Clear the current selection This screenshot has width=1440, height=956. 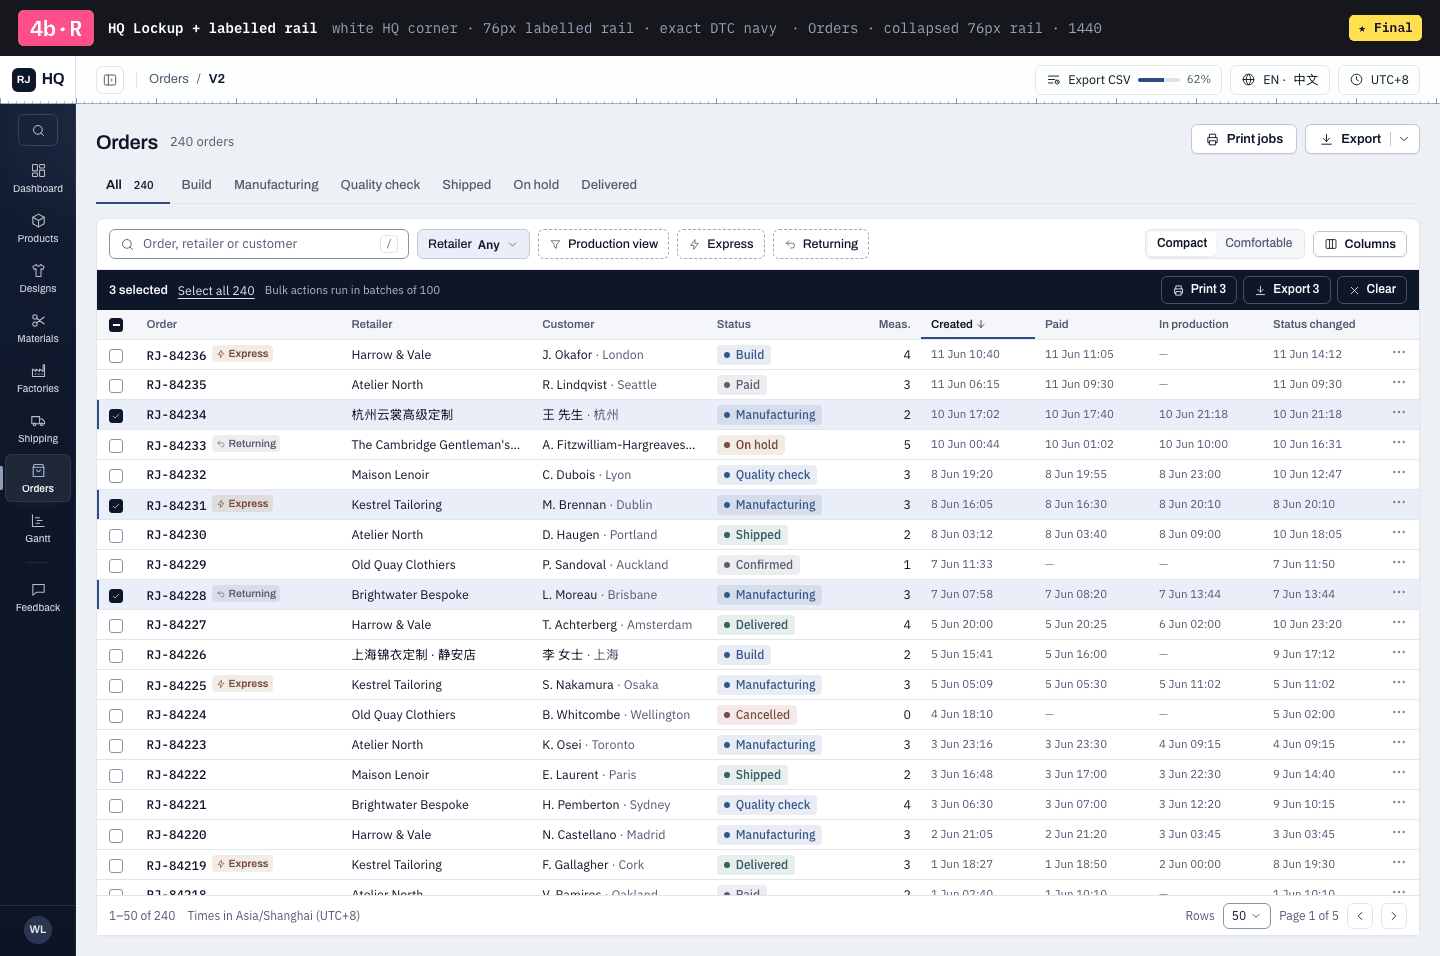(1372, 289)
